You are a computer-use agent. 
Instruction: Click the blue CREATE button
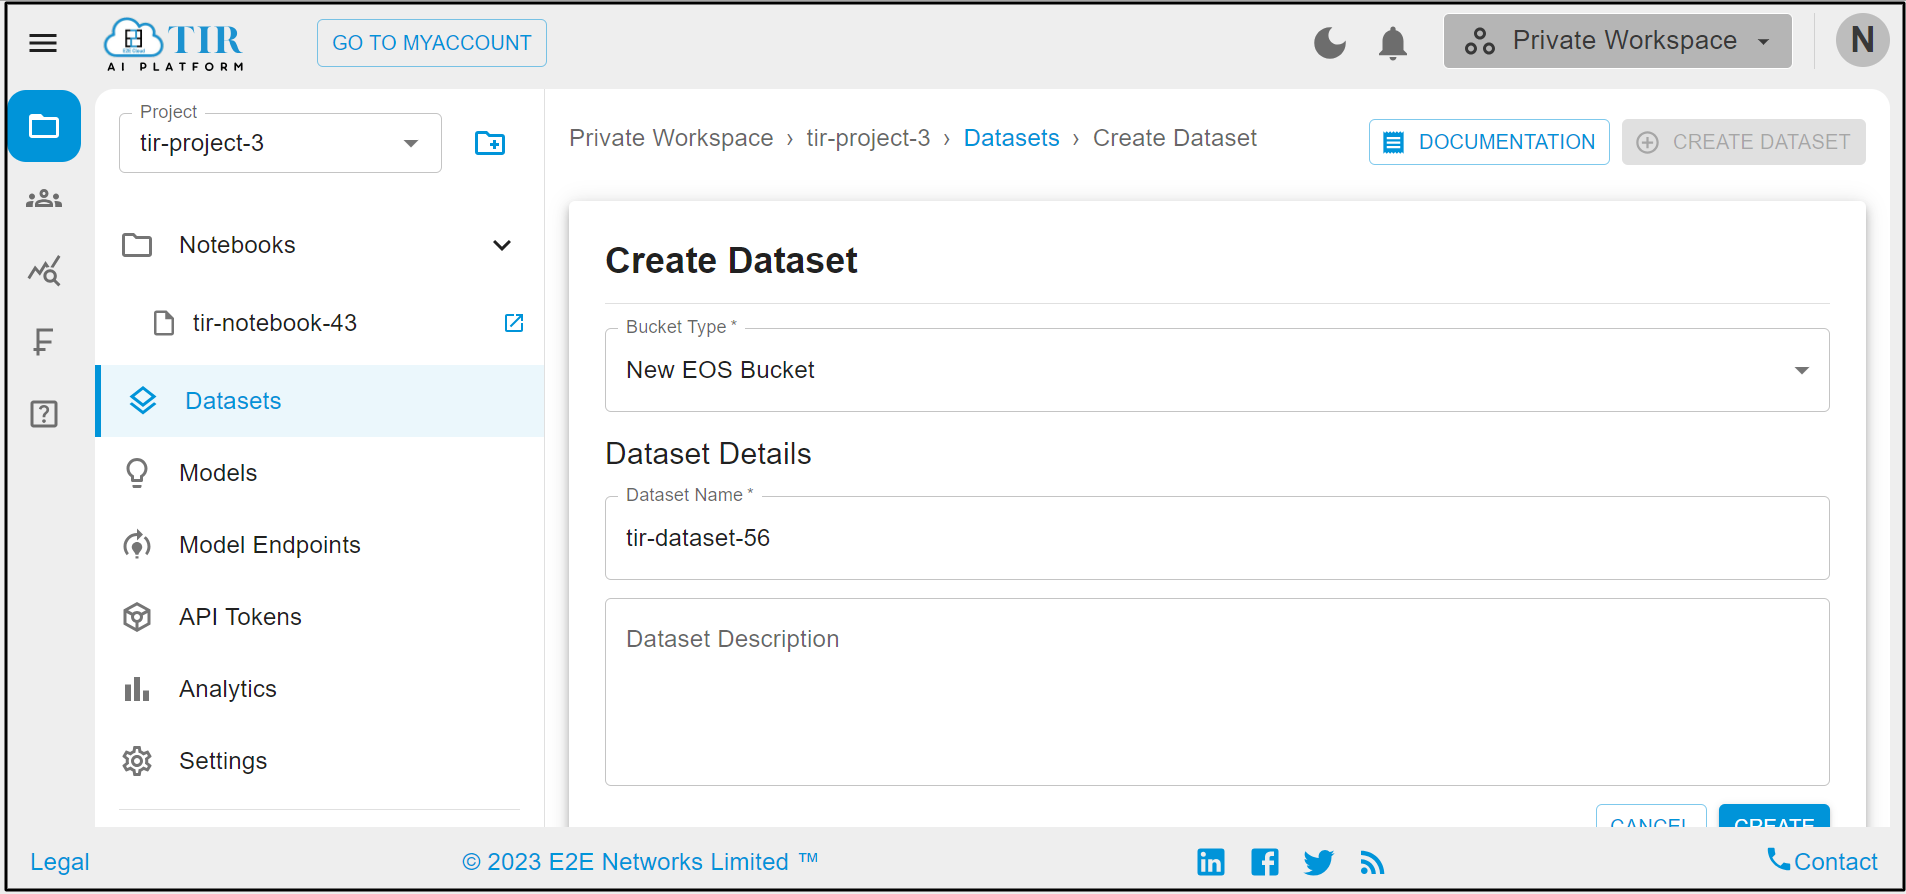coord(1774,816)
